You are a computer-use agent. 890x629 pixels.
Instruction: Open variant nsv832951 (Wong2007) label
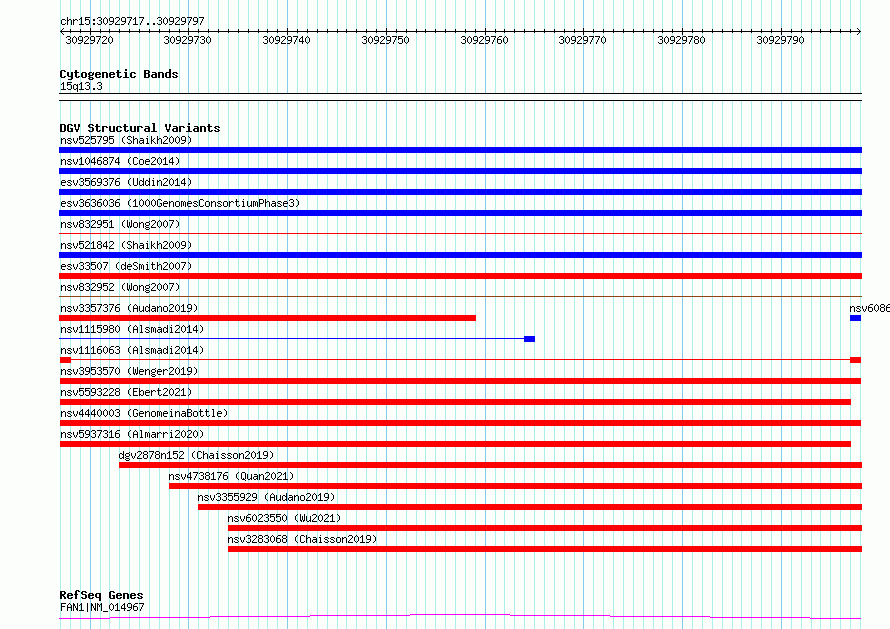120,224
